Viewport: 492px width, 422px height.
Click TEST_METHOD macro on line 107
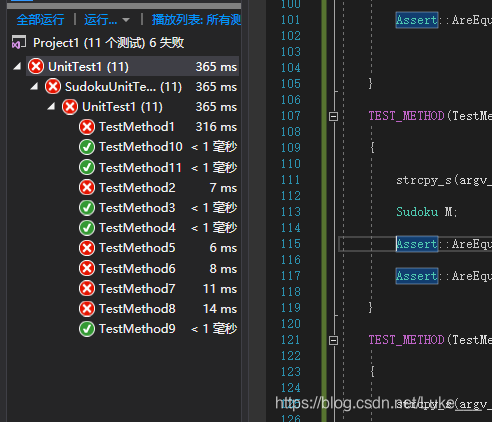tap(406, 116)
